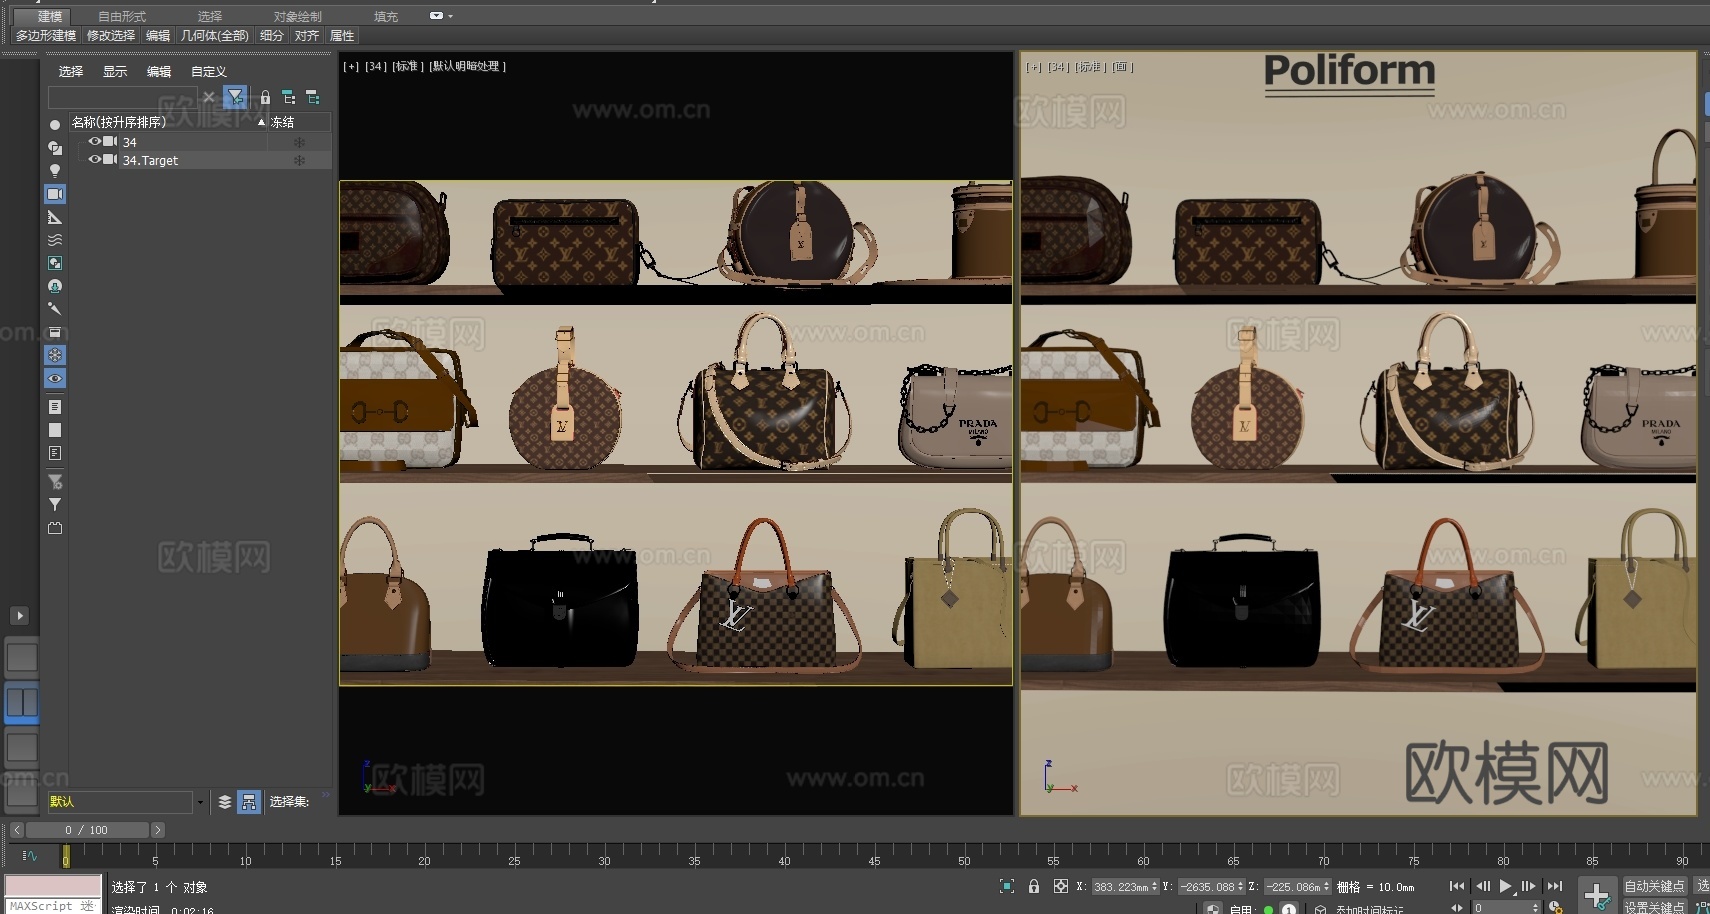Open the 选择 menu in Scene Explorer
This screenshot has height=914, width=1710.
pos(71,72)
